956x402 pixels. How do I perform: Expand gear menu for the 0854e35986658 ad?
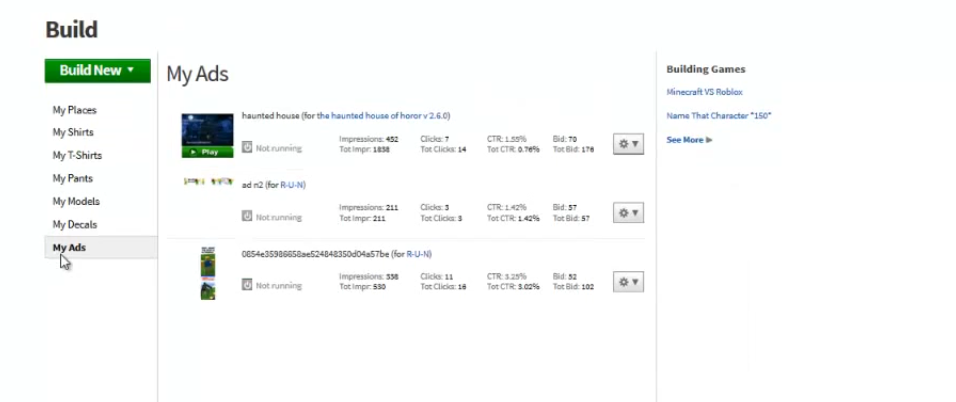click(628, 282)
